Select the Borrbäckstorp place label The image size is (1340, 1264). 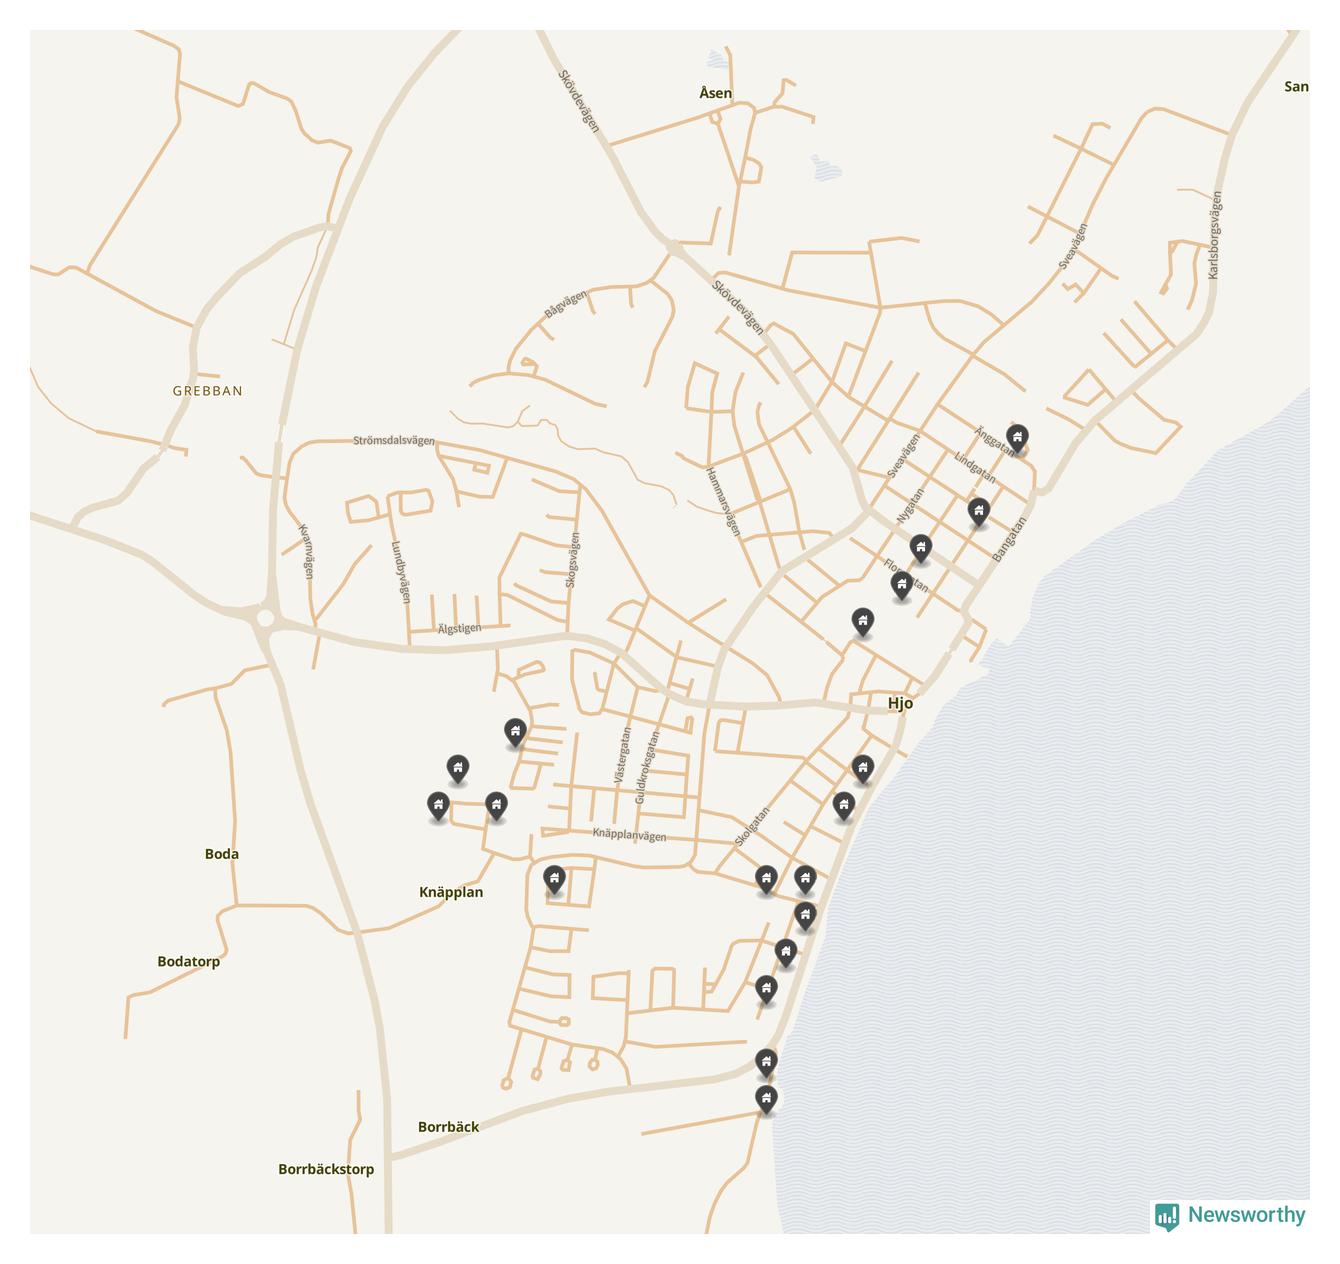click(x=326, y=1169)
